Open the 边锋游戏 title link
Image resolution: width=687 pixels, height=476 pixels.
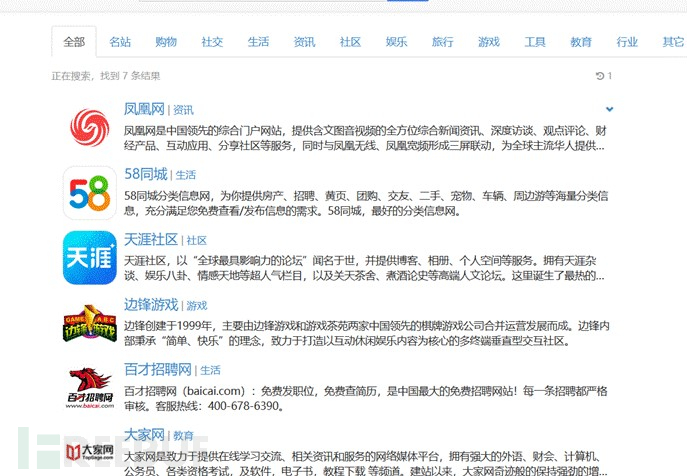click(151, 304)
